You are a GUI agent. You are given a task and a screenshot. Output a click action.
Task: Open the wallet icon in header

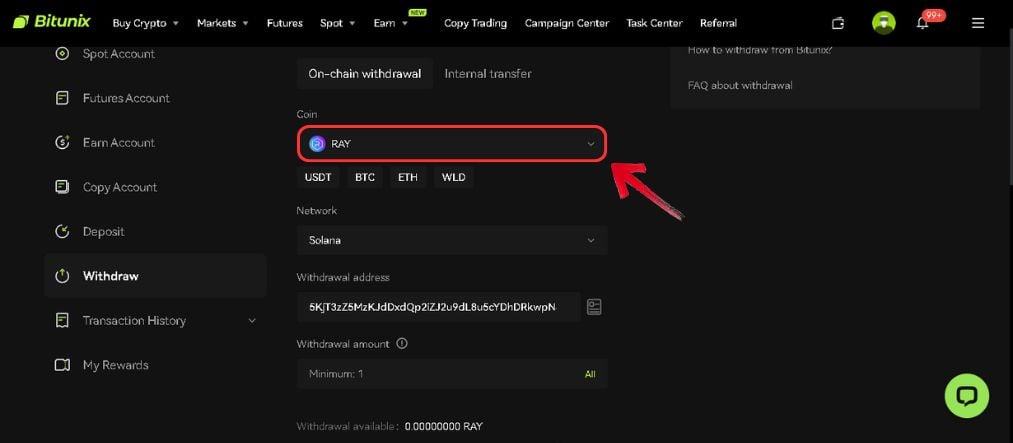(838, 23)
